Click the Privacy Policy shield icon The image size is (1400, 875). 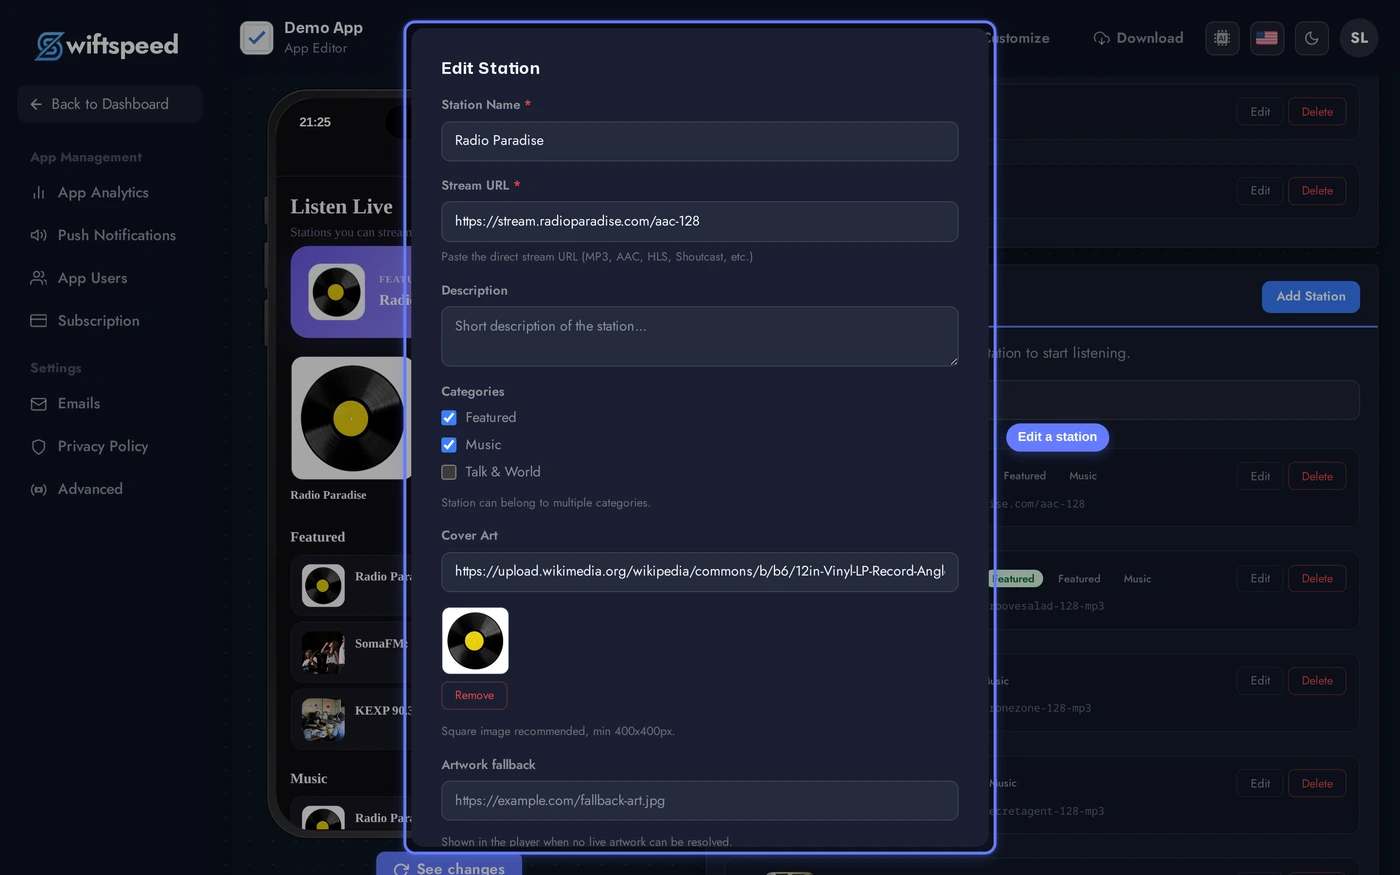[39, 447]
